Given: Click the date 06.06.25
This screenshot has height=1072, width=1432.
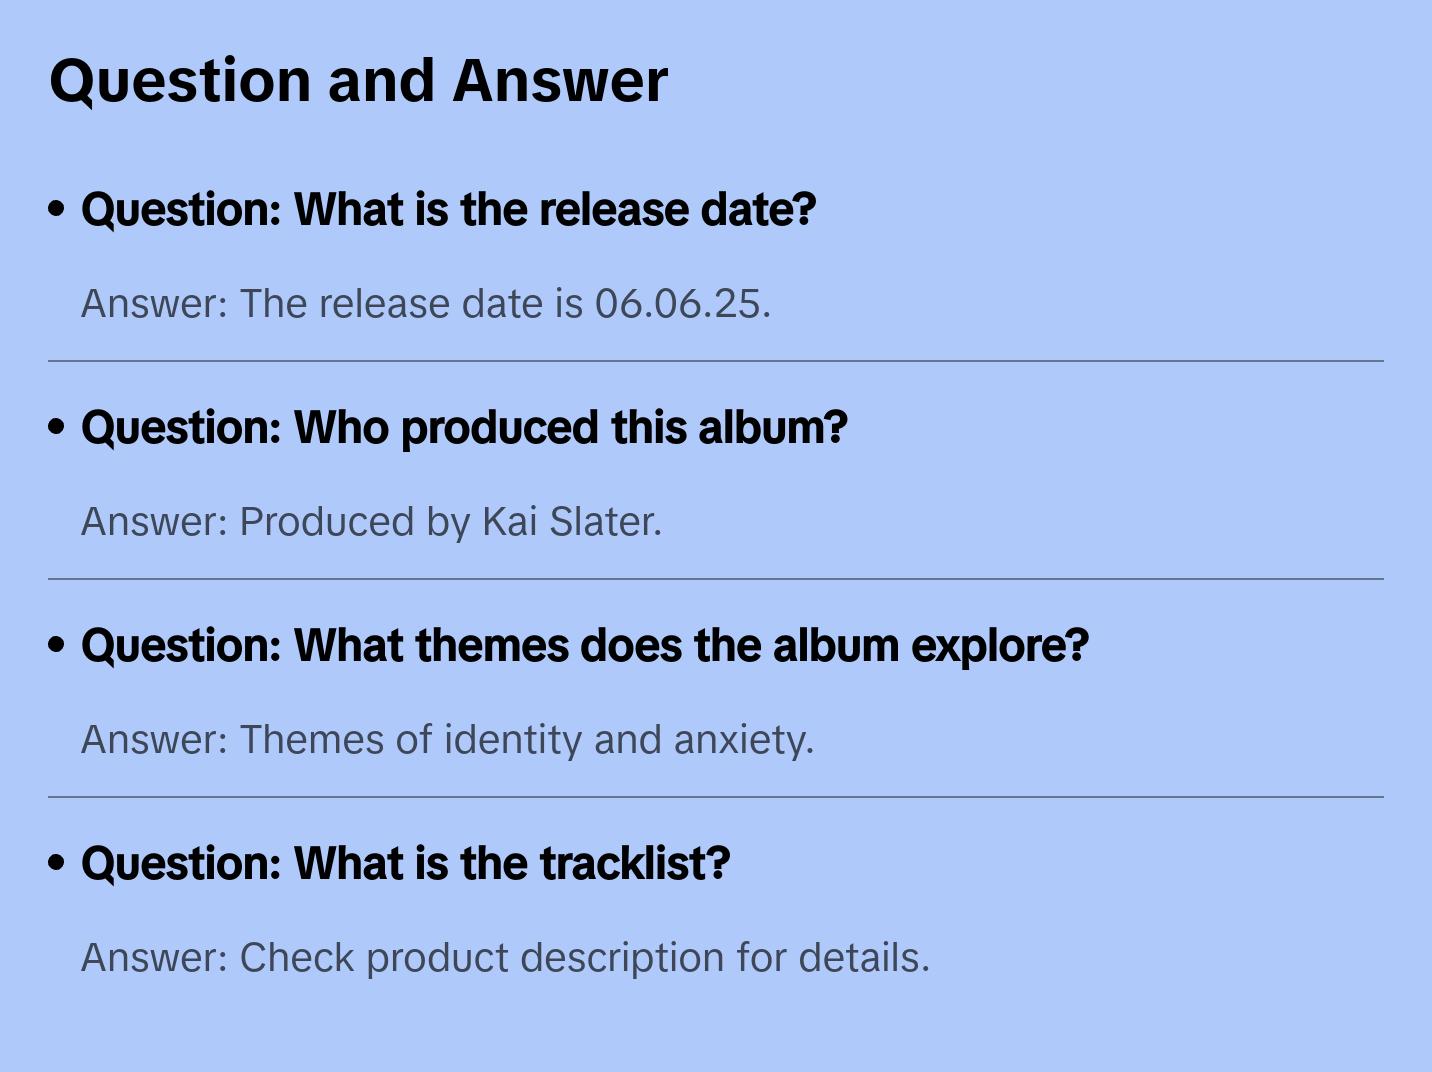Looking at the screenshot, I should (681, 304).
